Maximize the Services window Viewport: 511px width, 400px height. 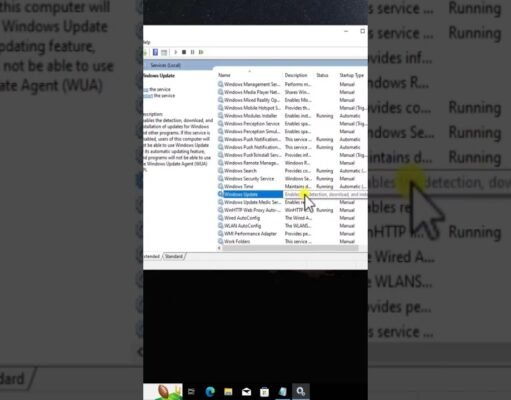click(x=362, y=31)
